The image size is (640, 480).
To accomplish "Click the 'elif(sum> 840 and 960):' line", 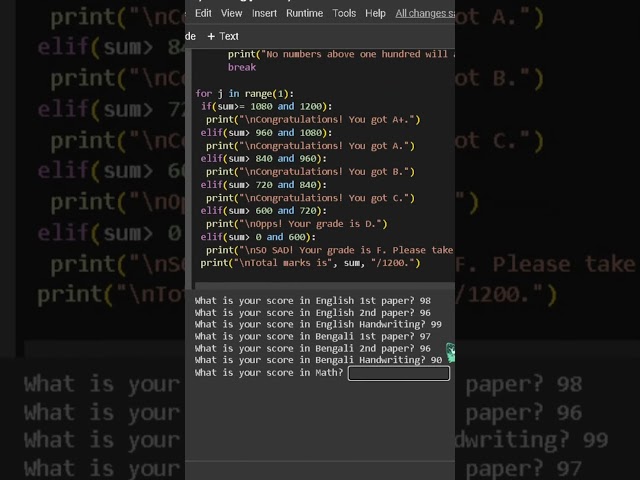I will (x=263, y=158).
